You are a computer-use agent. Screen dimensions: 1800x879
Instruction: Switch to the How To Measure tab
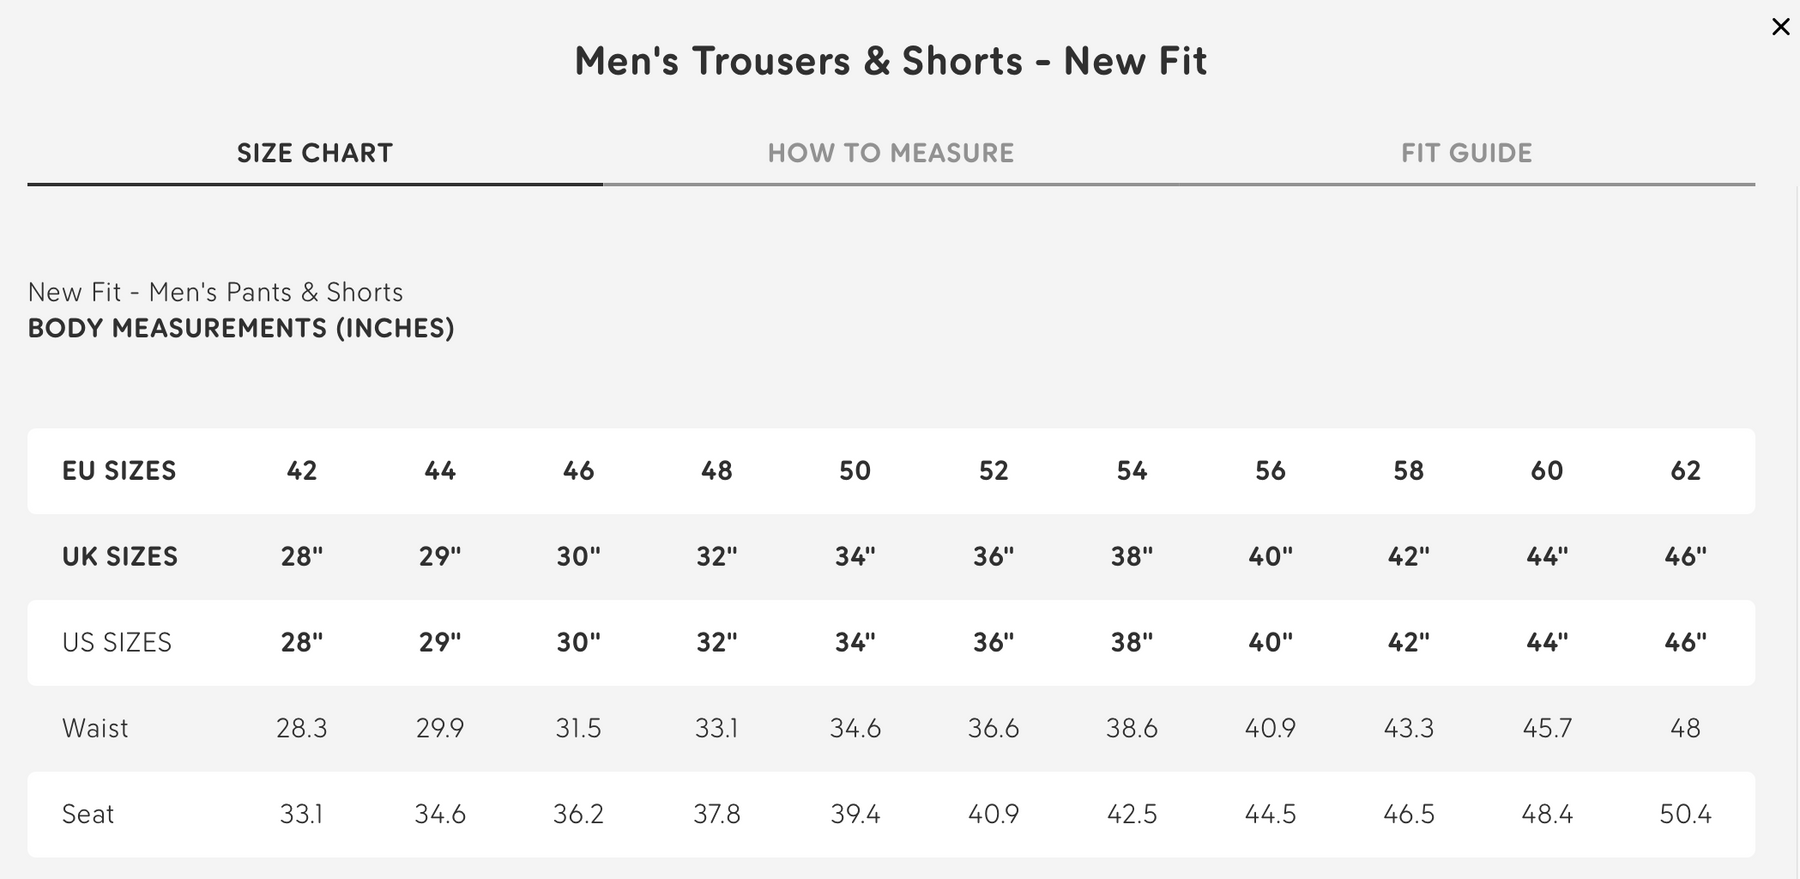point(890,153)
